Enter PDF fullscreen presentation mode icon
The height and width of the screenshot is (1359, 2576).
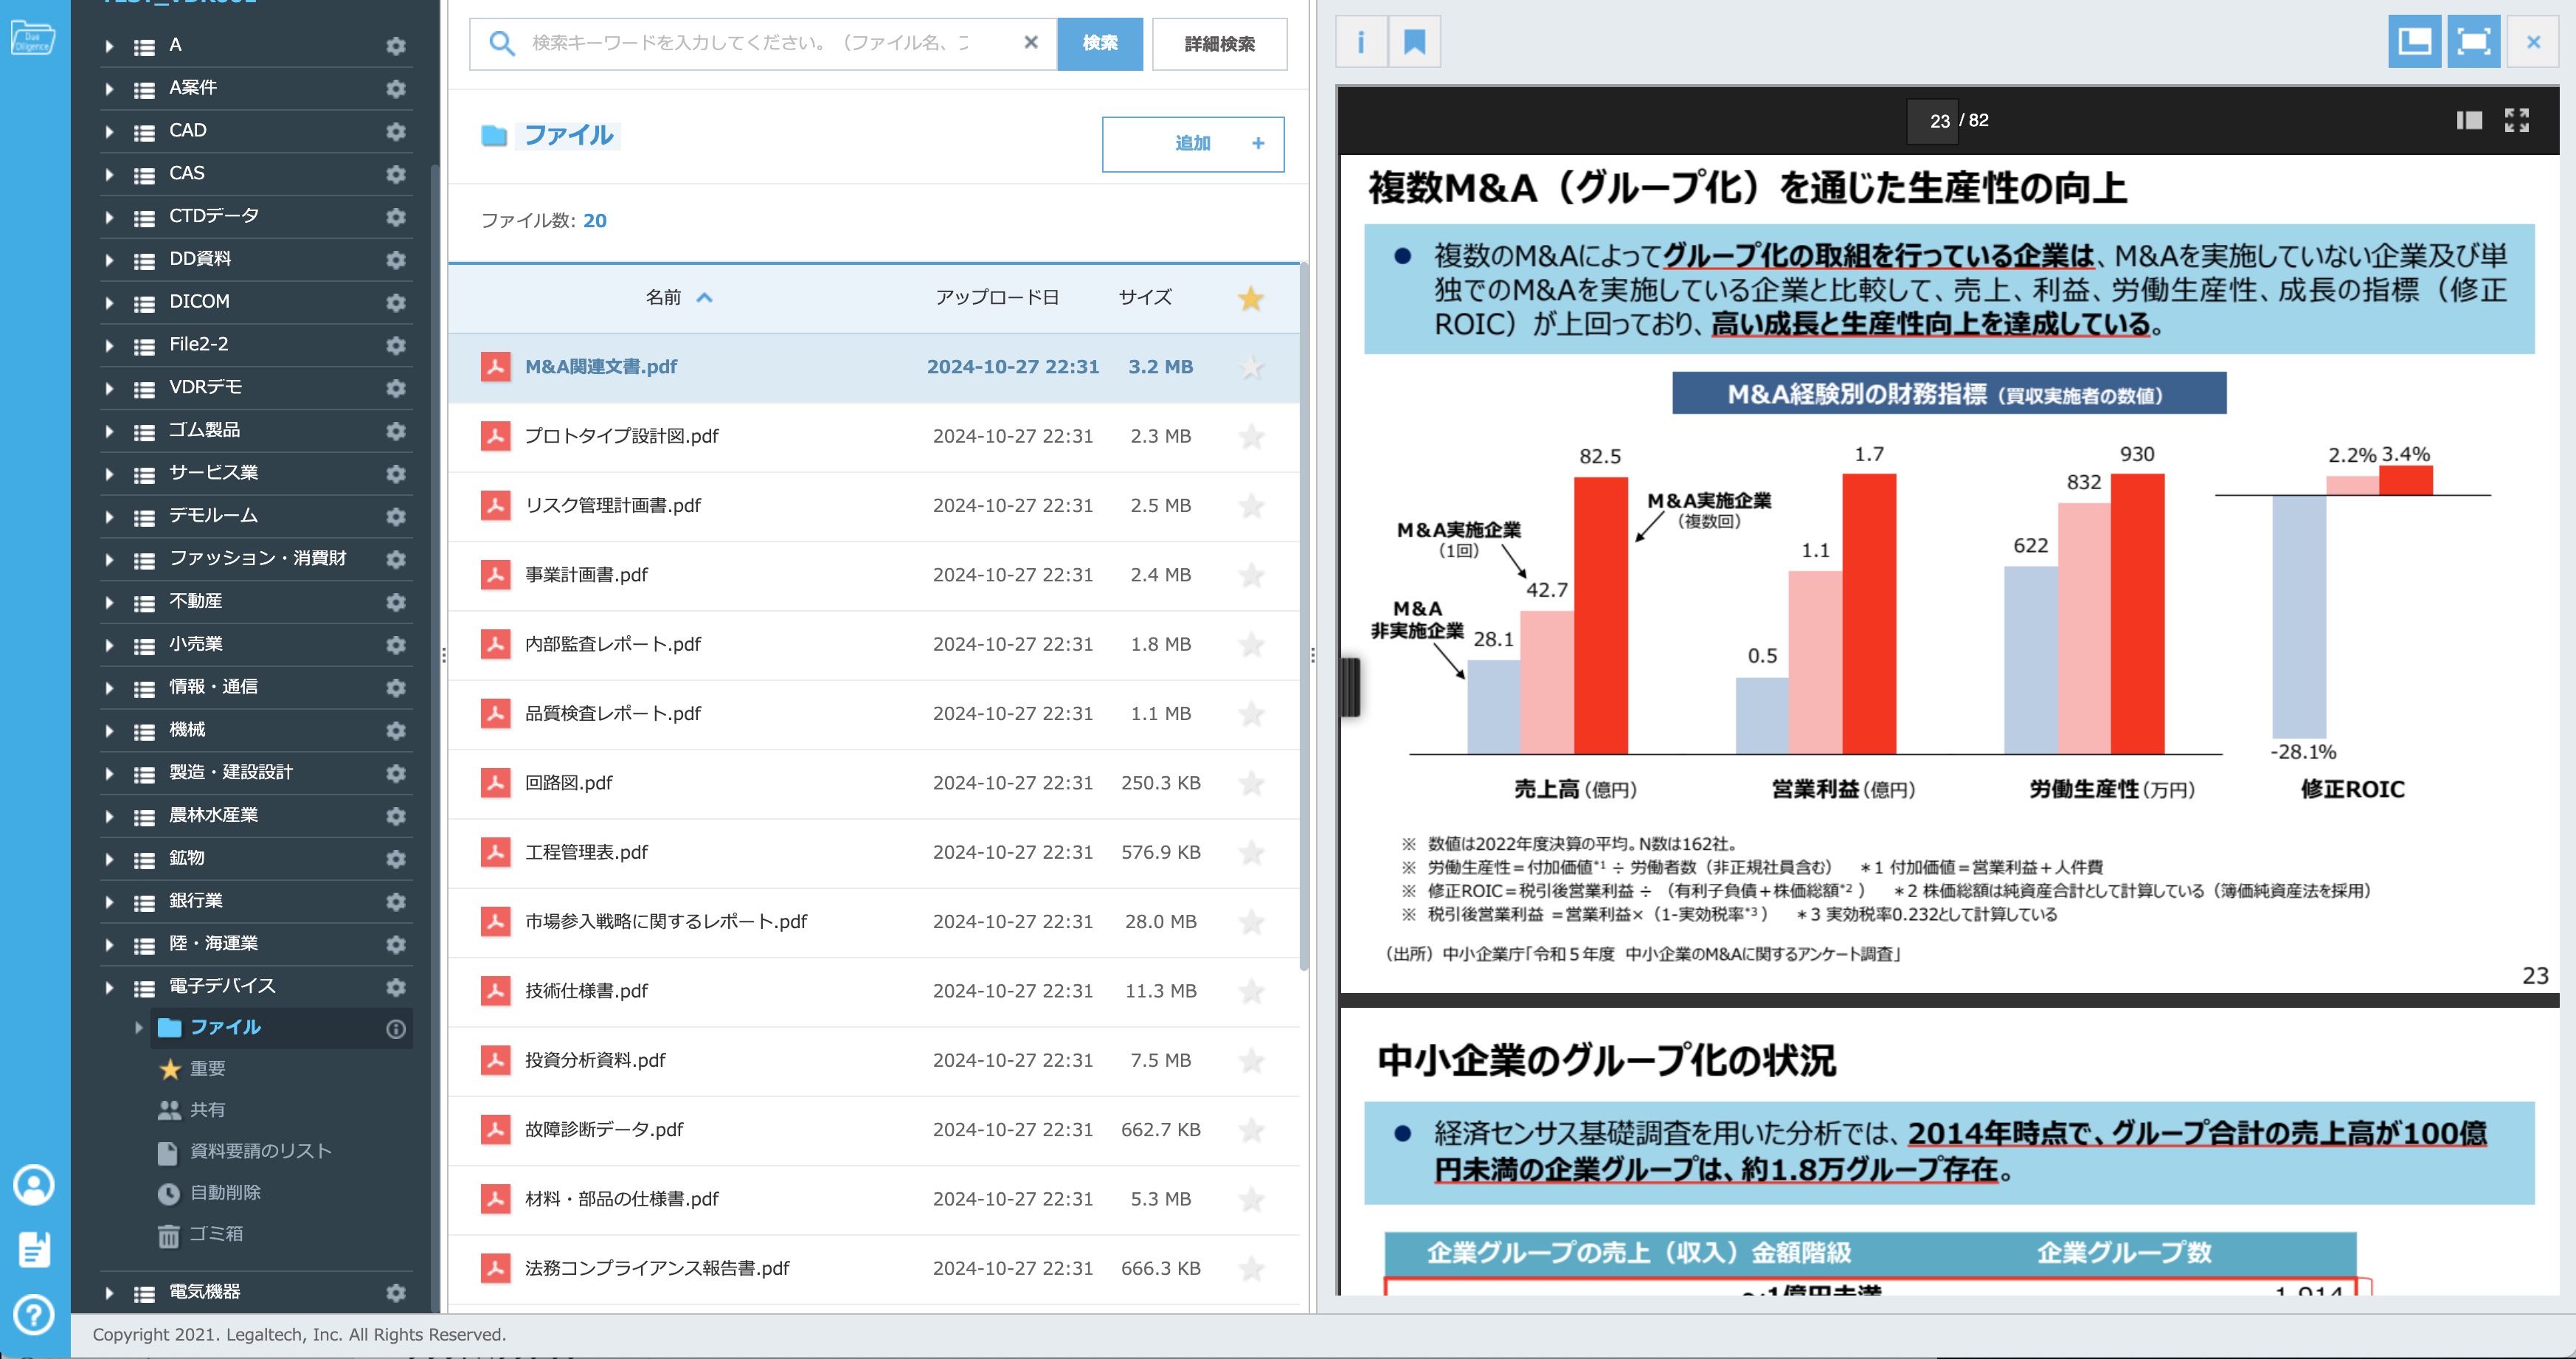click(2517, 120)
